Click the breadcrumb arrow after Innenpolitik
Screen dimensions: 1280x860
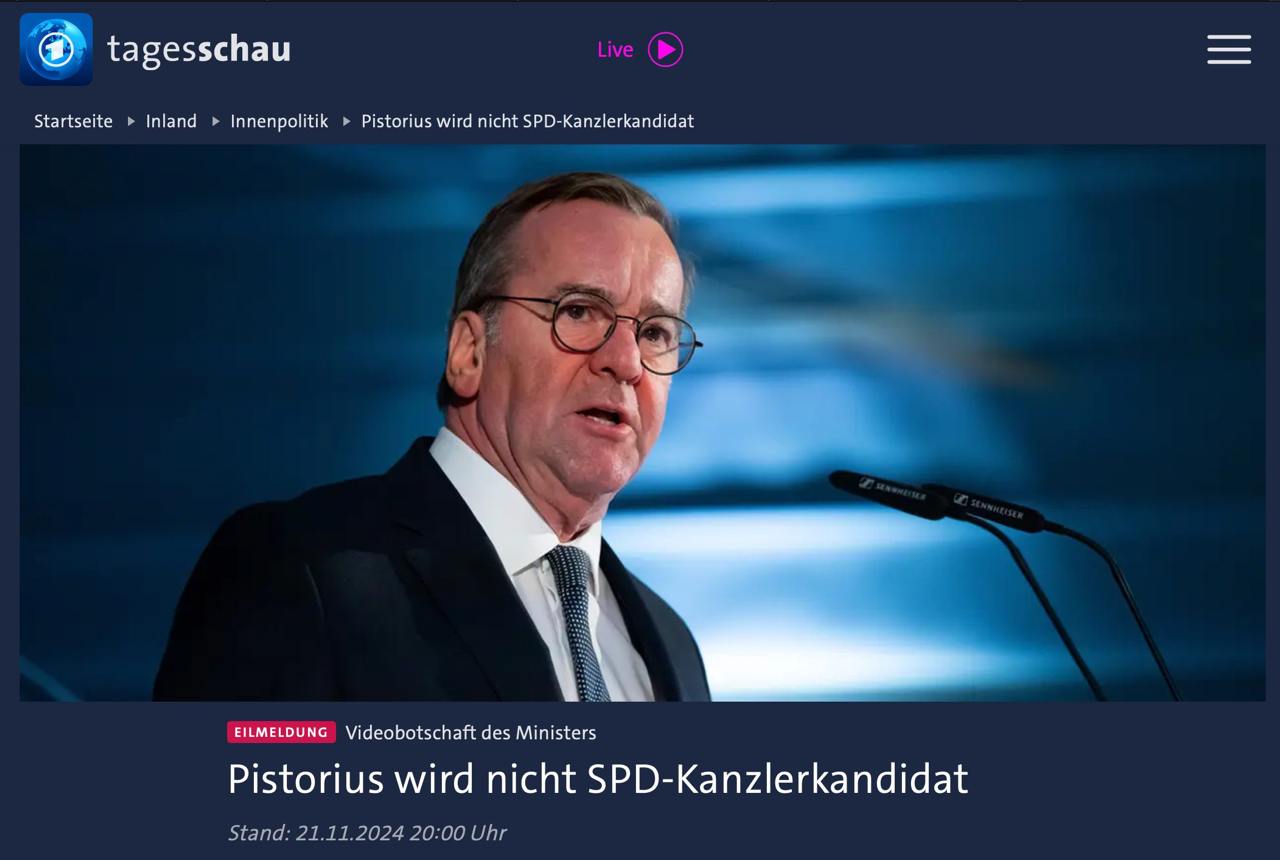tap(346, 121)
